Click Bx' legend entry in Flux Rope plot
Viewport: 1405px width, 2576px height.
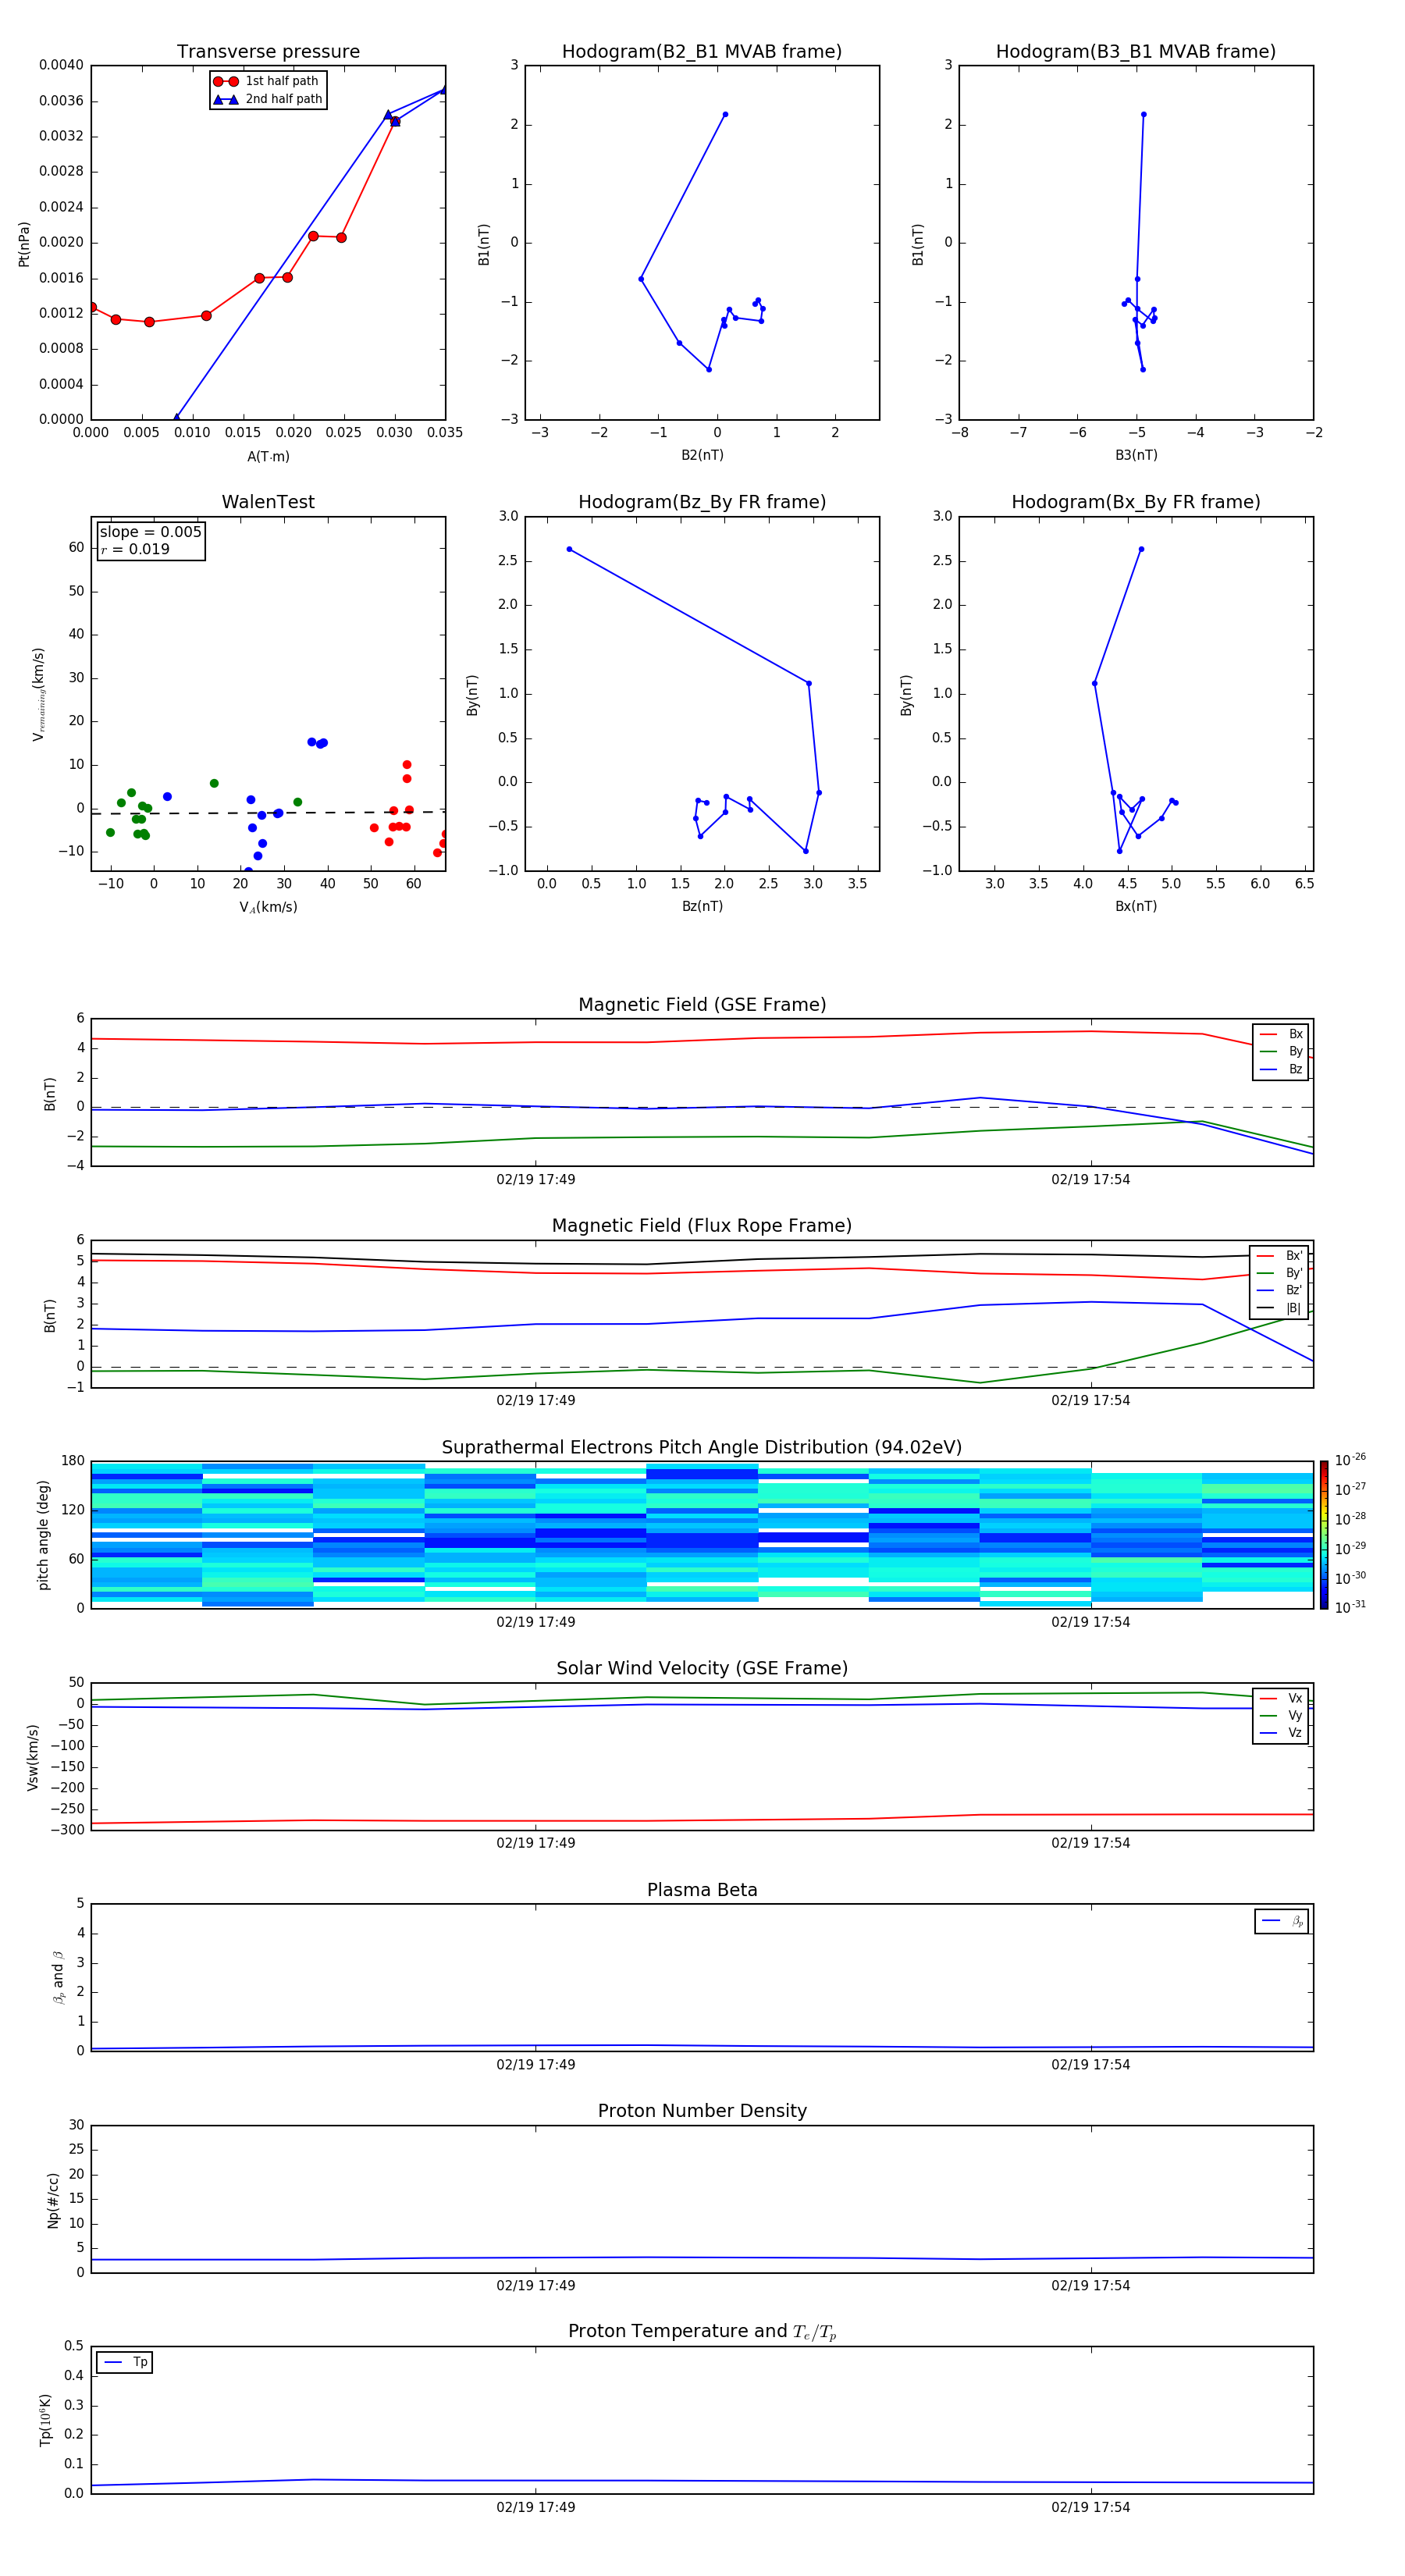pyautogui.click(x=1279, y=1256)
